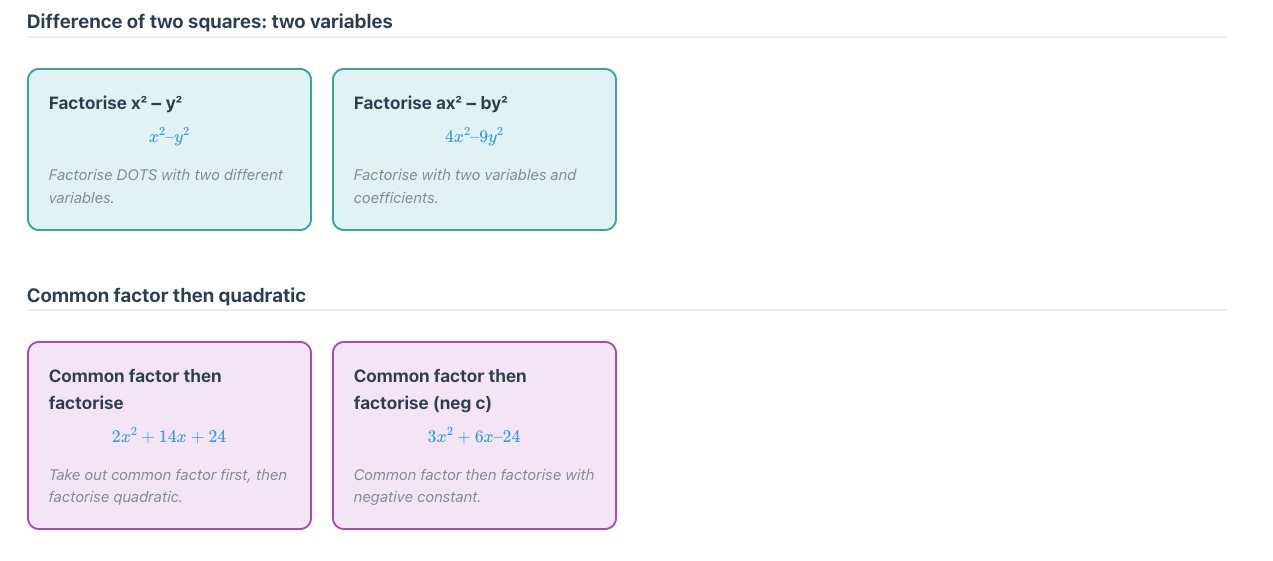The height and width of the screenshot is (561, 1273).
Task: Click the 2x² + 14x + 24 expression
Action: coord(169,437)
